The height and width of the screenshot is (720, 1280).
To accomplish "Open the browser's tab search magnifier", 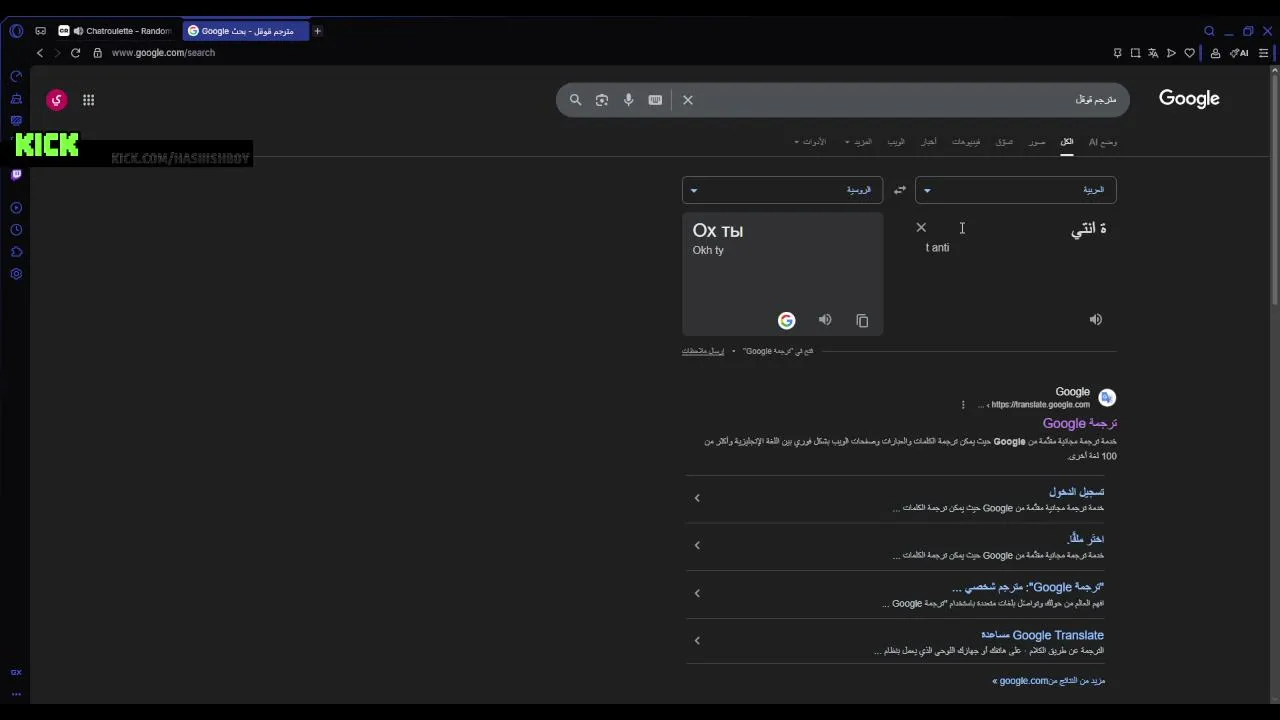I will coord(1209,31).
